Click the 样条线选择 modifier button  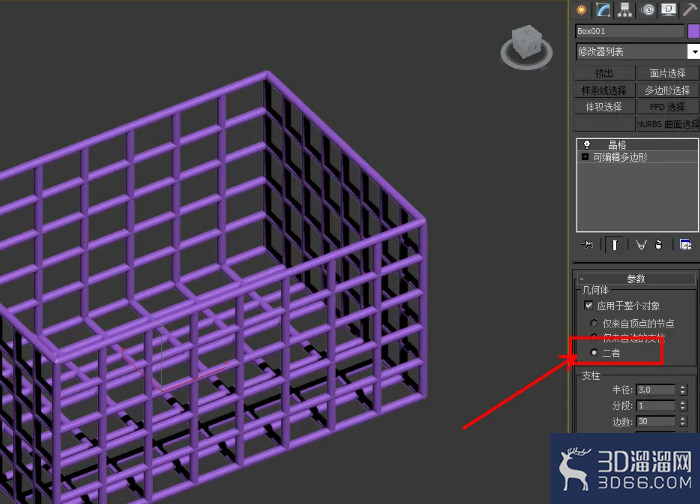[604, 91]
